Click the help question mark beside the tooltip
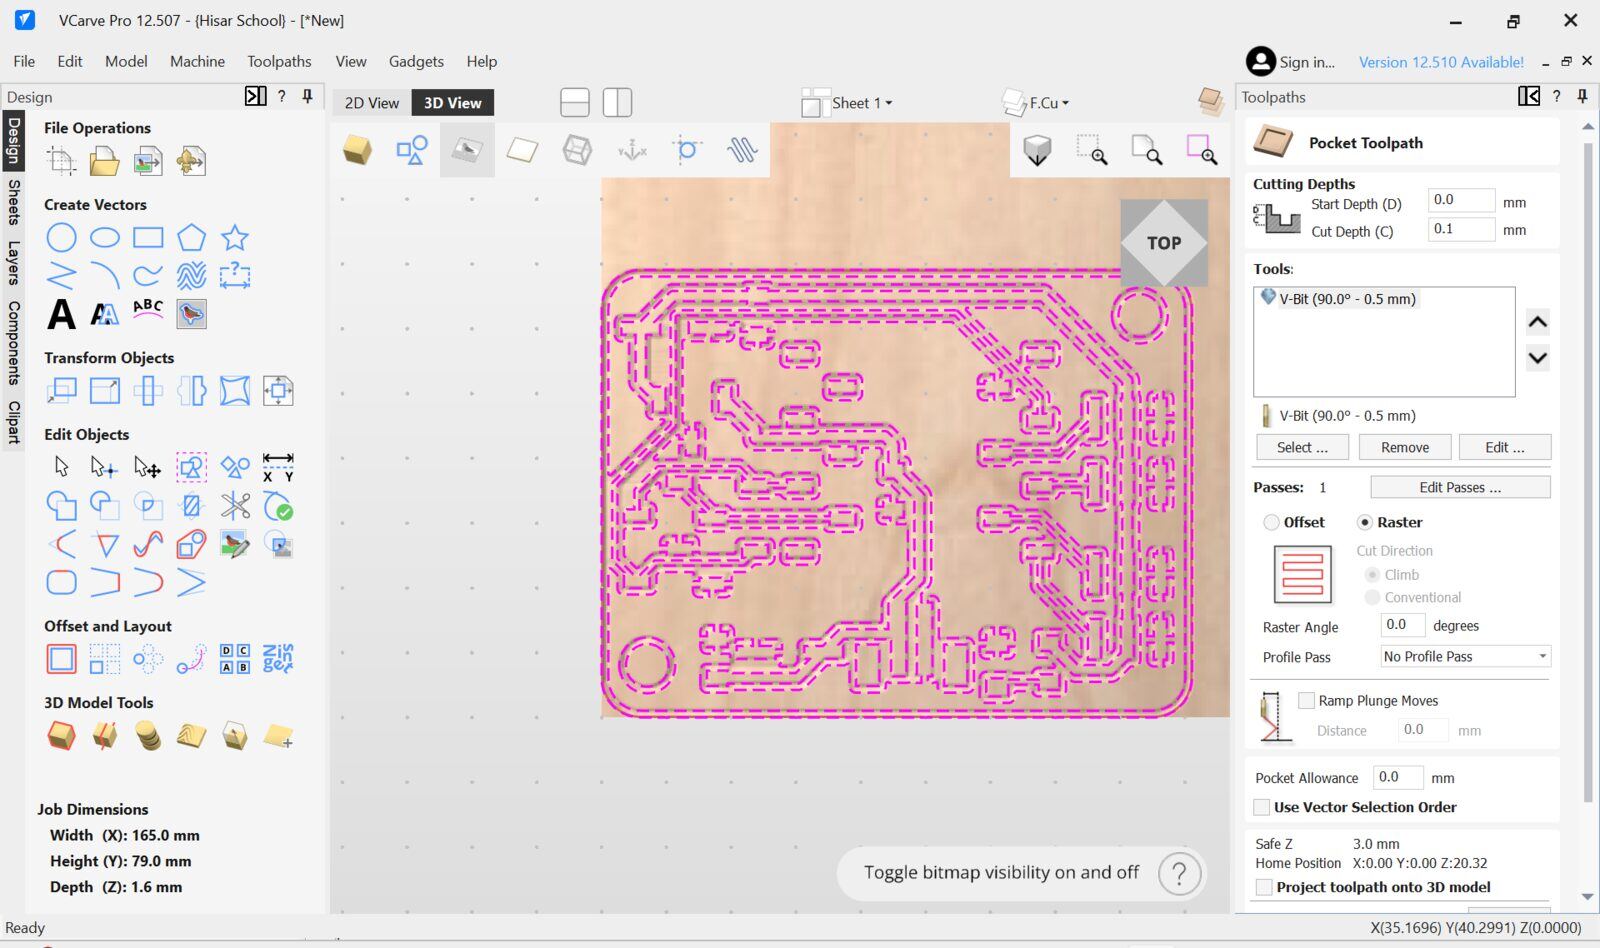The image size is (1600, 948). 1179,873
